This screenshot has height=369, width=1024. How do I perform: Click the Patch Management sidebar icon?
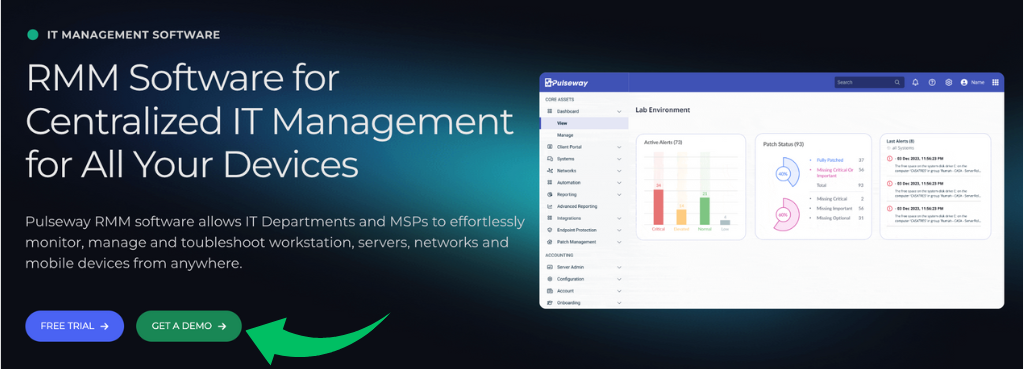click(550, 242)
